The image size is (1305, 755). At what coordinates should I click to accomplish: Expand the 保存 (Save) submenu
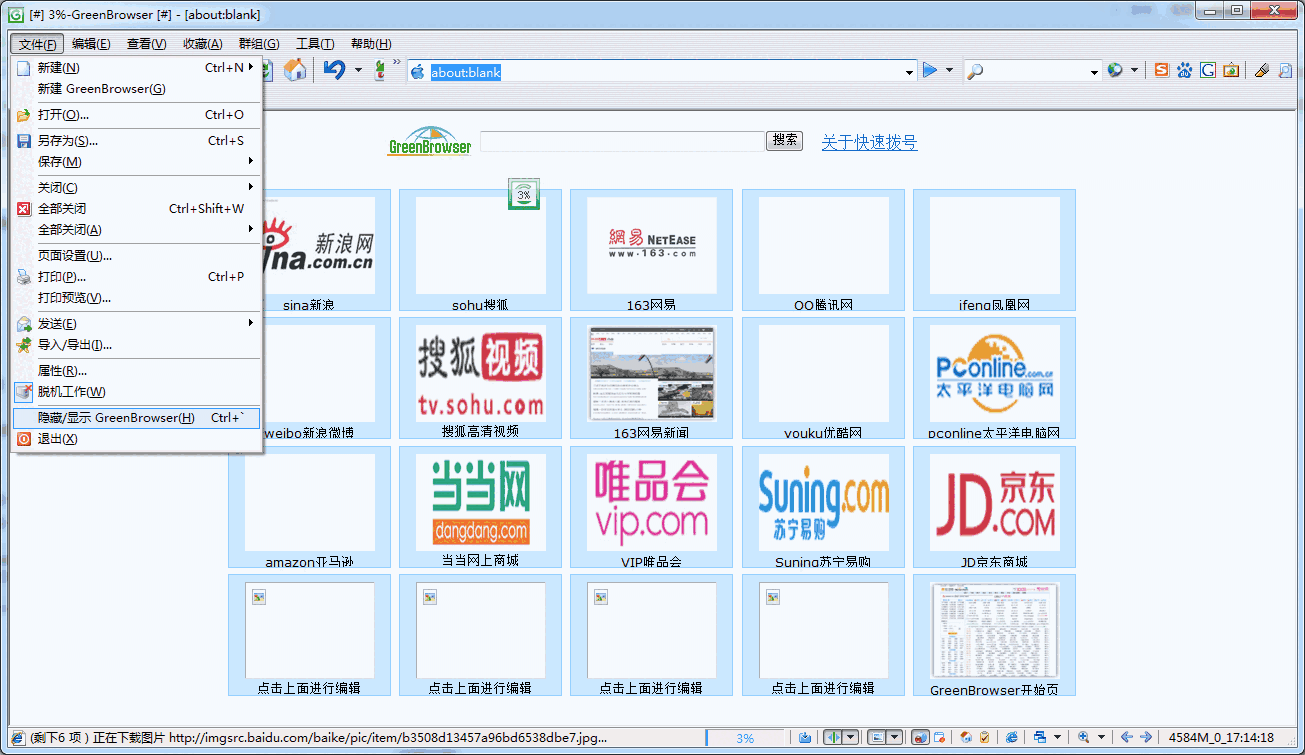coord(60,162)
